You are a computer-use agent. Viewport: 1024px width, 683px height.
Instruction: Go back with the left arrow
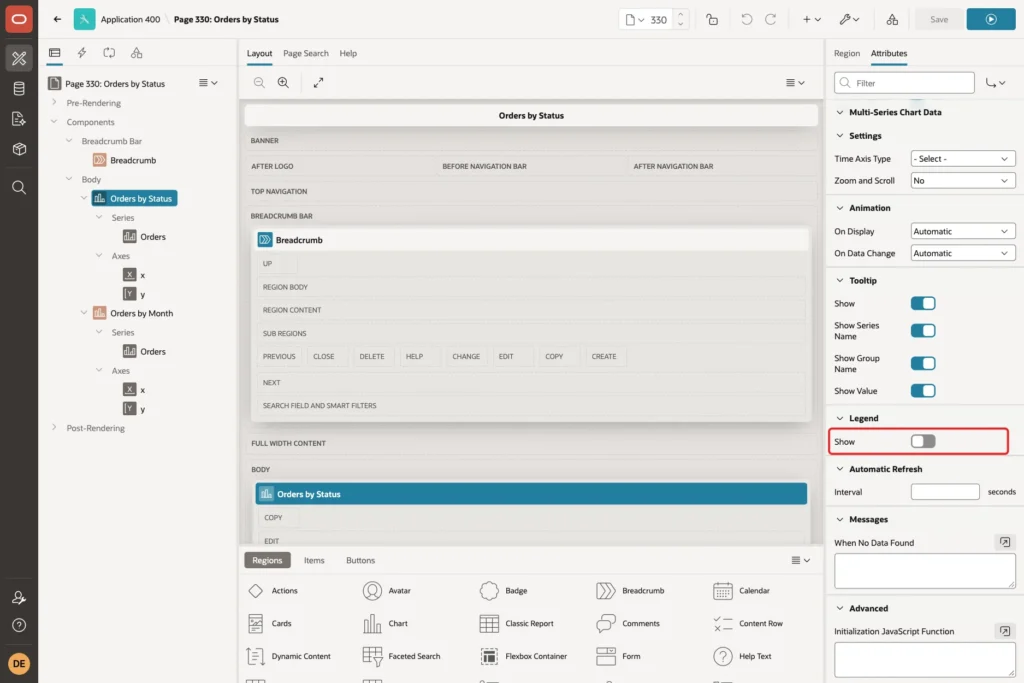click(57, 19)
